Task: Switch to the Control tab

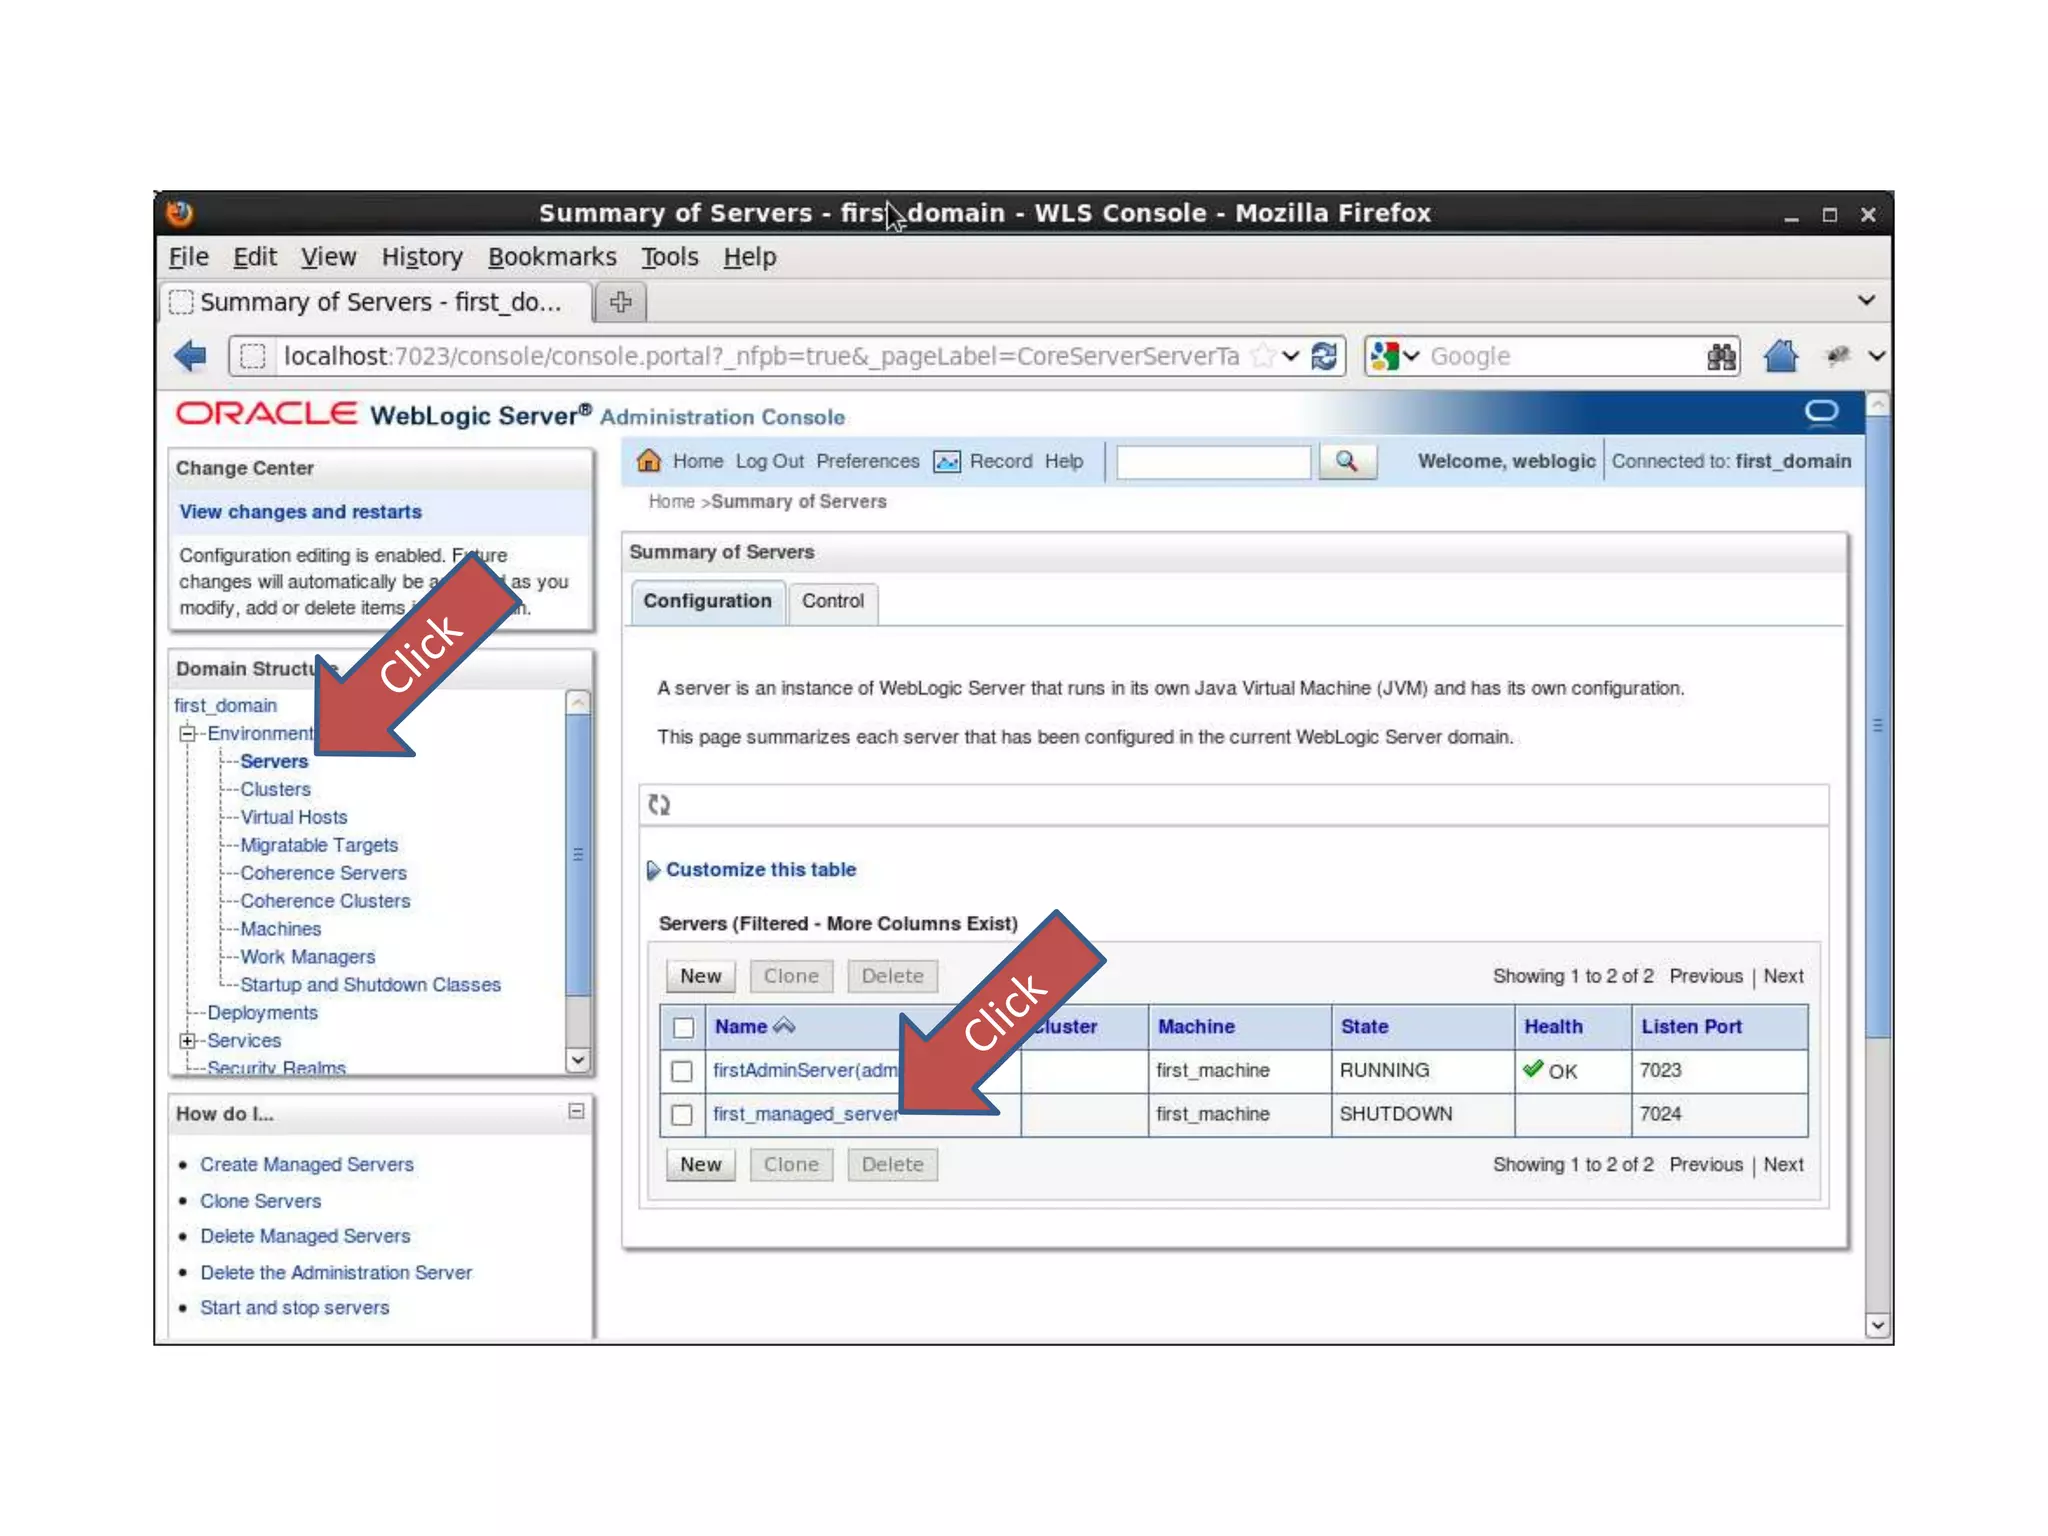Action: [832, 601]
